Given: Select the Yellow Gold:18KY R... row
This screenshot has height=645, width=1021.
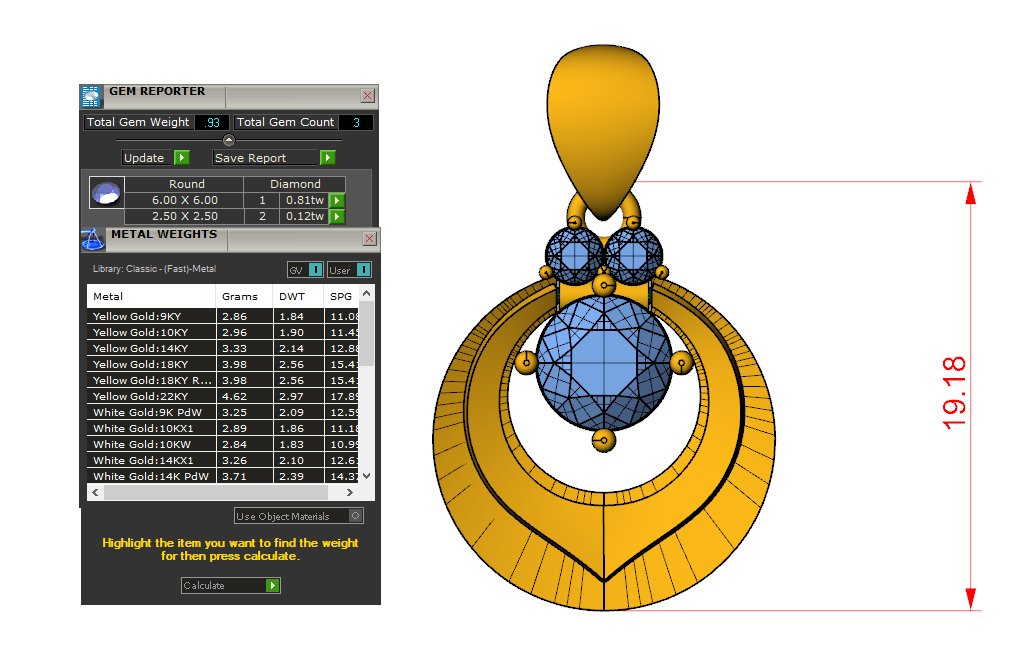Looking at the screenshot, I should click(x=223, y=380).
